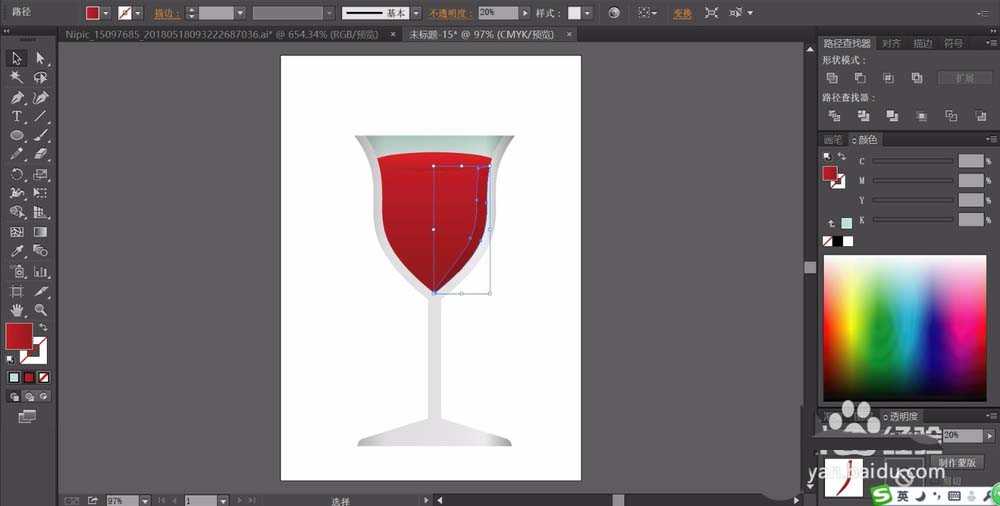Select the Pen tool

(17, 97)
